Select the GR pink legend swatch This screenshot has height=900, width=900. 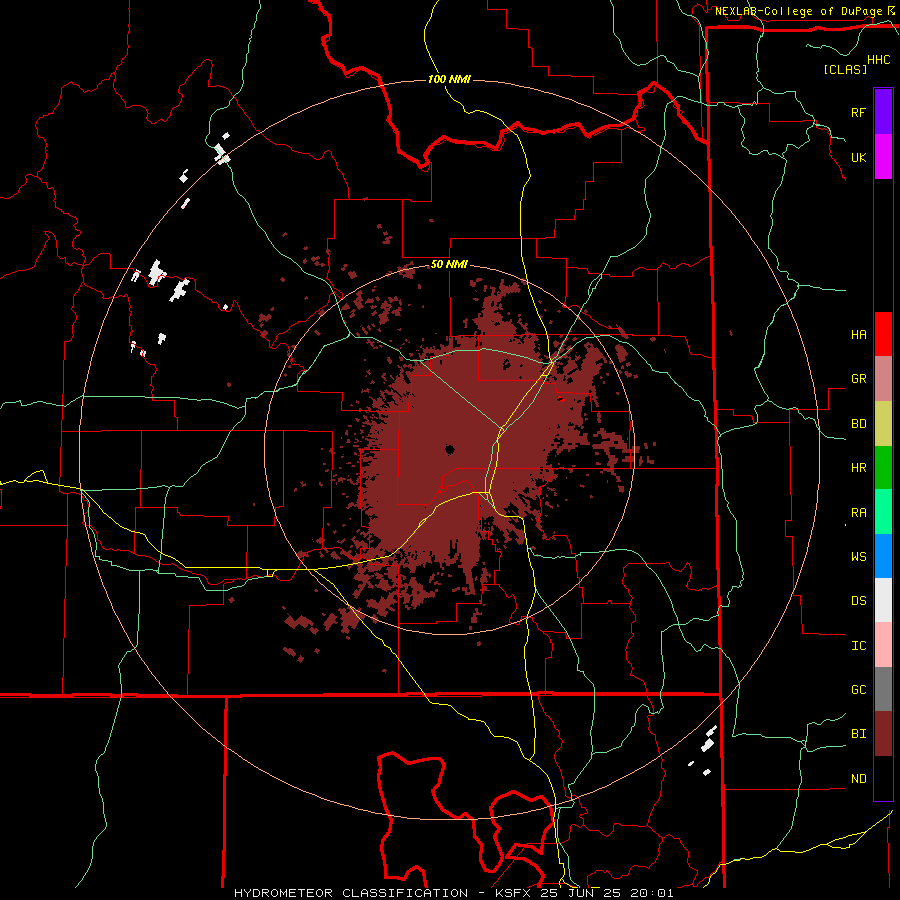(883, 379)
